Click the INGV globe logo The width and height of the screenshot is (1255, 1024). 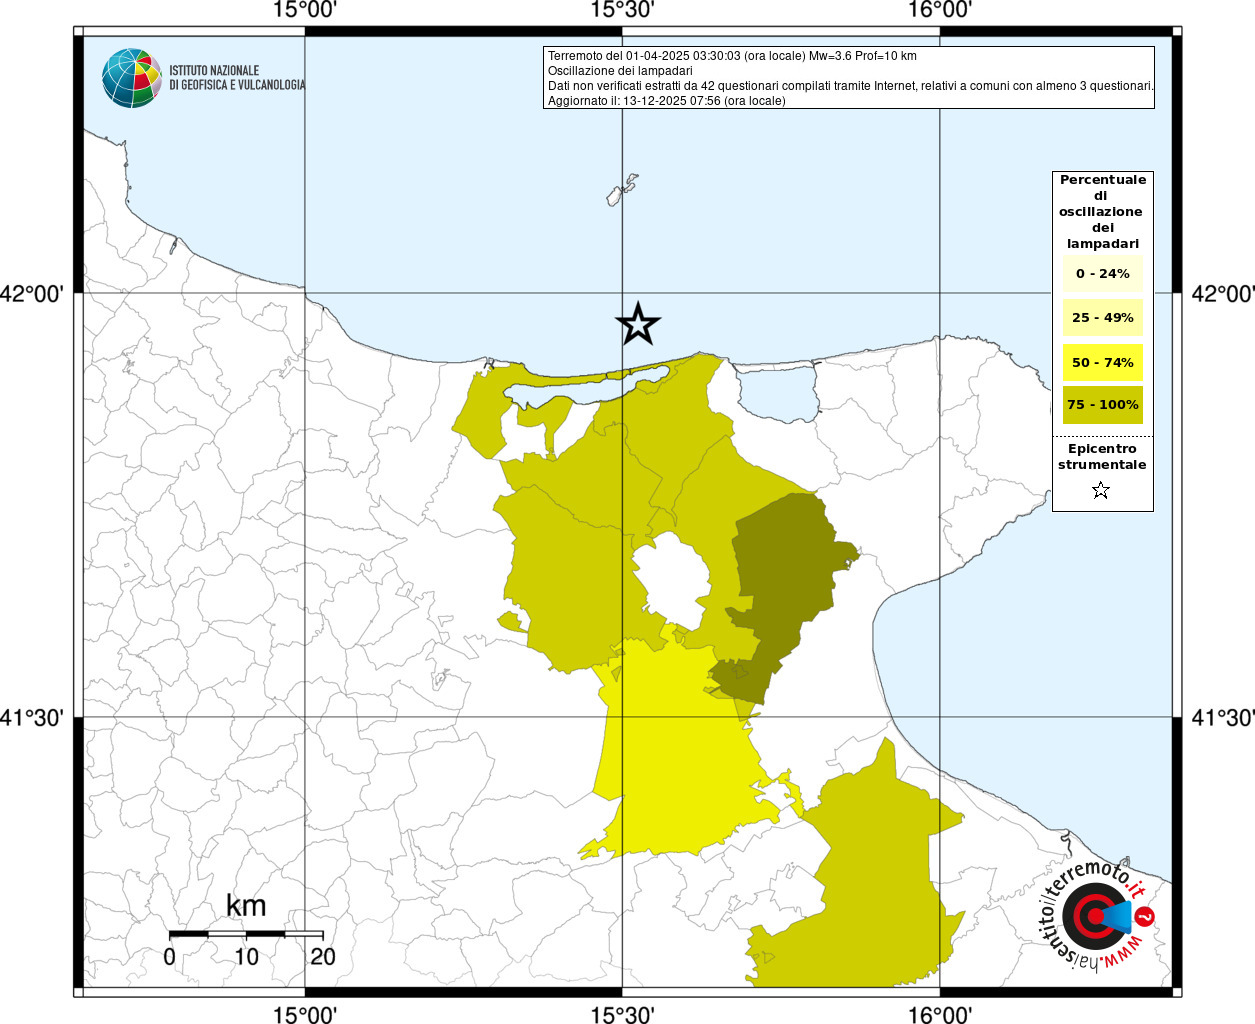(132, 78)
